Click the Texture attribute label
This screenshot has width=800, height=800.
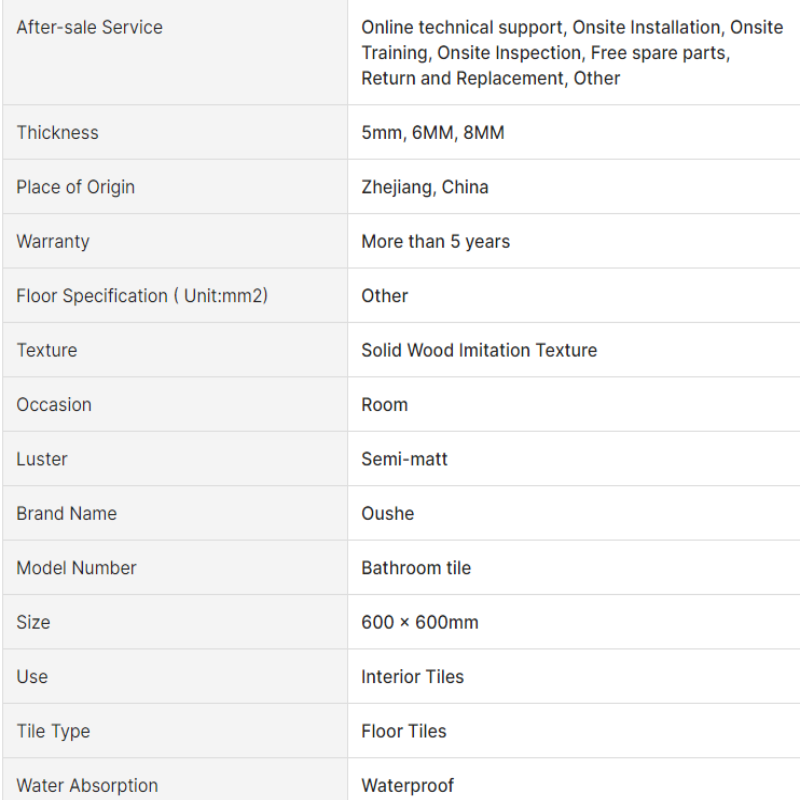tap(46, 351)
